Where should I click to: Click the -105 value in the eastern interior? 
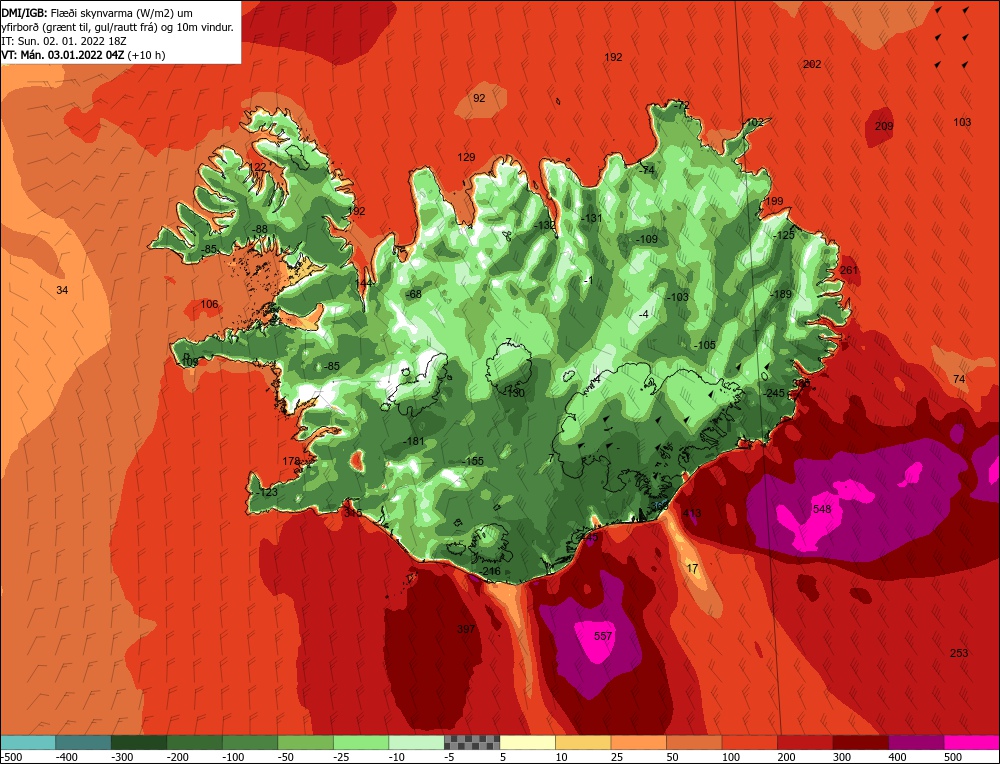[x=704, y=345]
